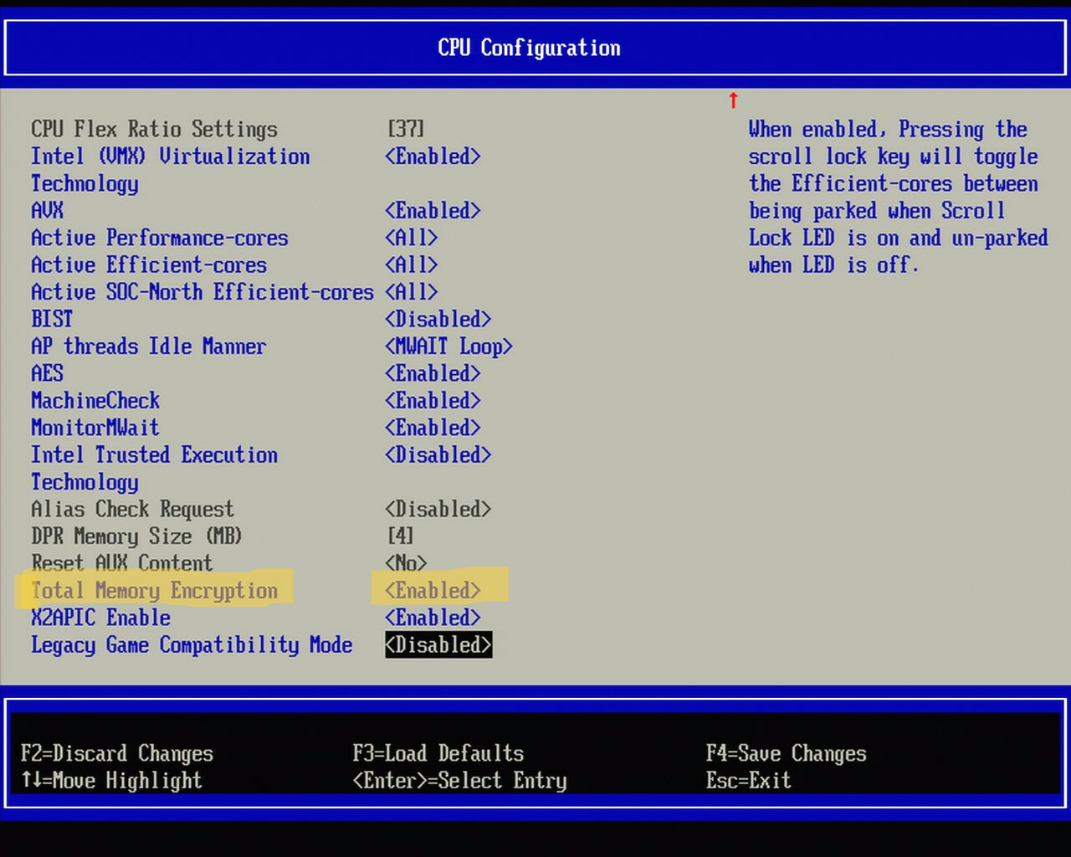Enable Intel Trusted Execution Technology
Viewport: 1071px width, 857px height.
tap(437, 455)
